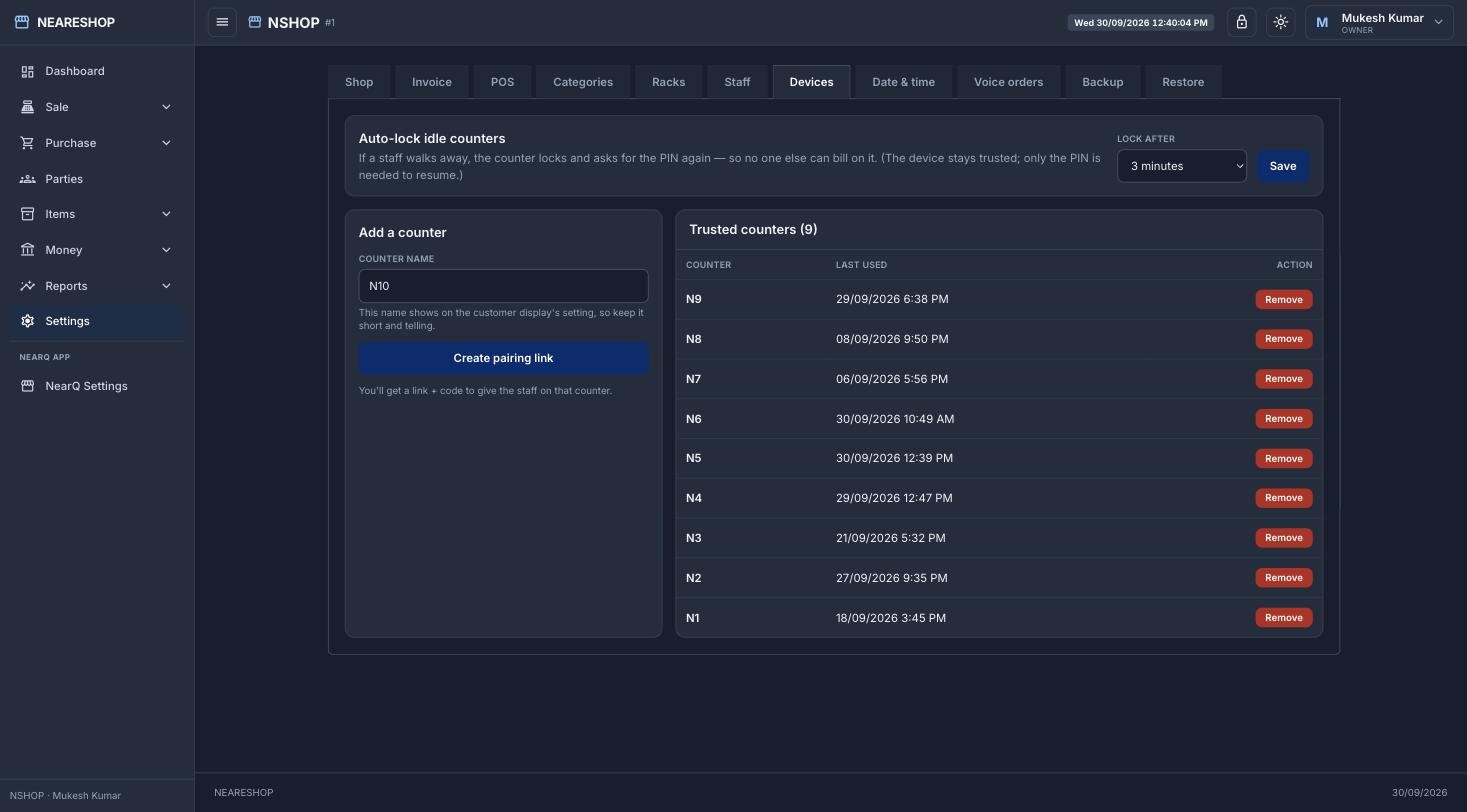The height and width of the screenshot is (812, 1467).
Task: Expand the Items submenu chevron
Action: tap(166, 214)
